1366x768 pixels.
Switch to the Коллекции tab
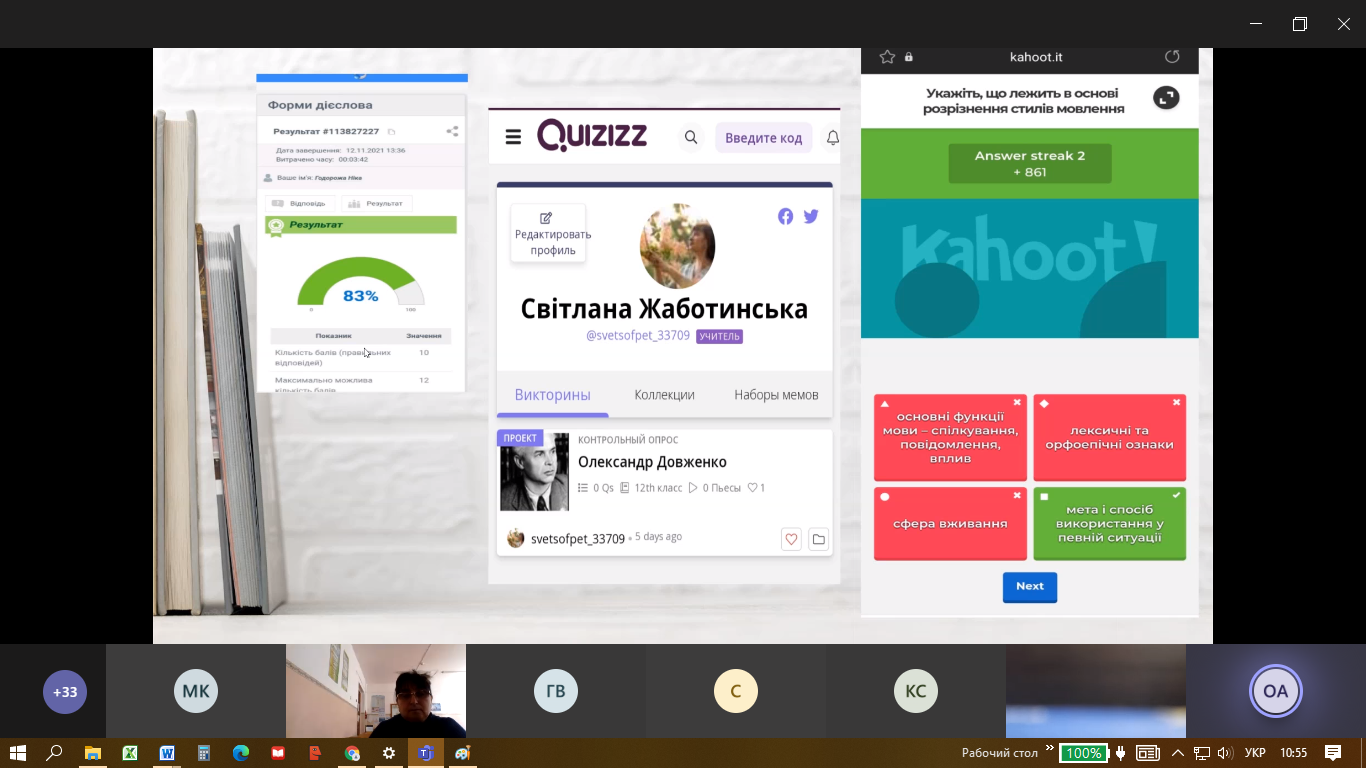coord(664,395)
